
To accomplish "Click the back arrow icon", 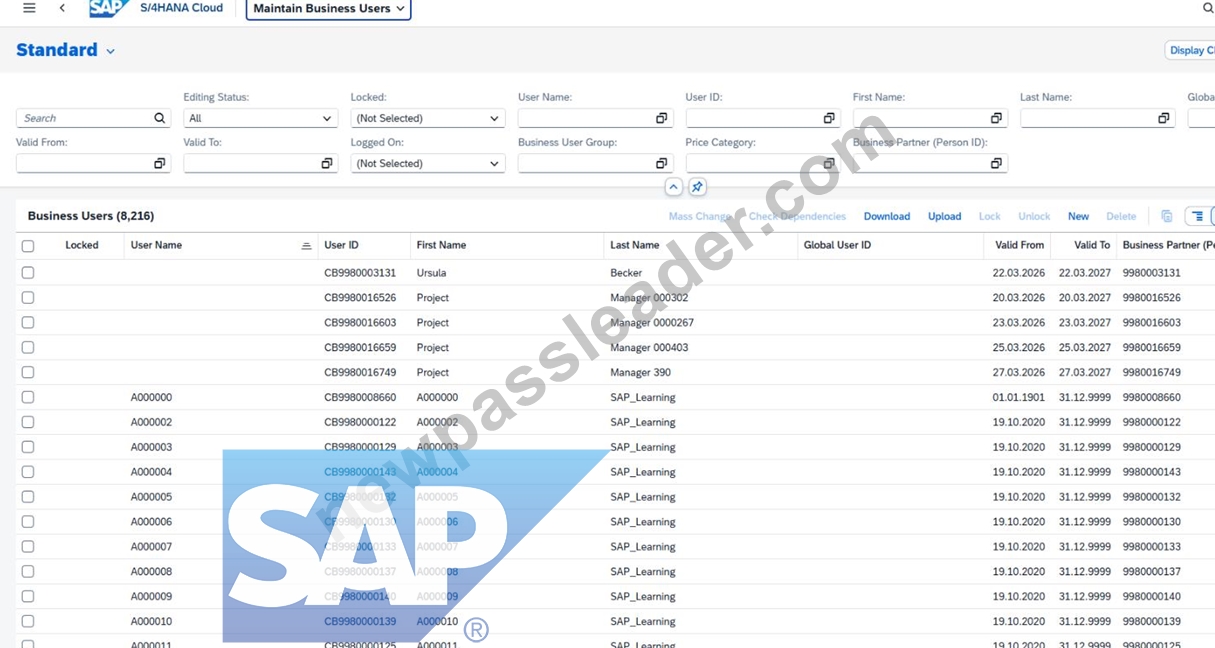I will tap(62, 8).
